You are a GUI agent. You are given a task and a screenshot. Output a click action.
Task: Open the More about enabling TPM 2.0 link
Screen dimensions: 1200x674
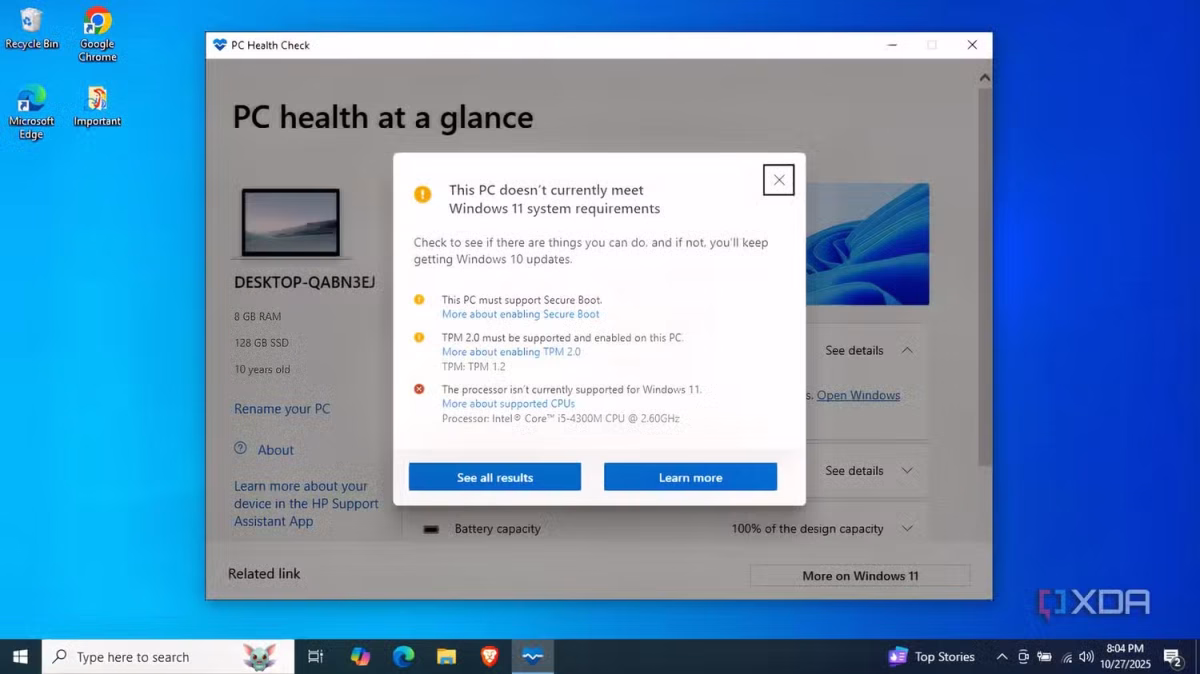511,352
